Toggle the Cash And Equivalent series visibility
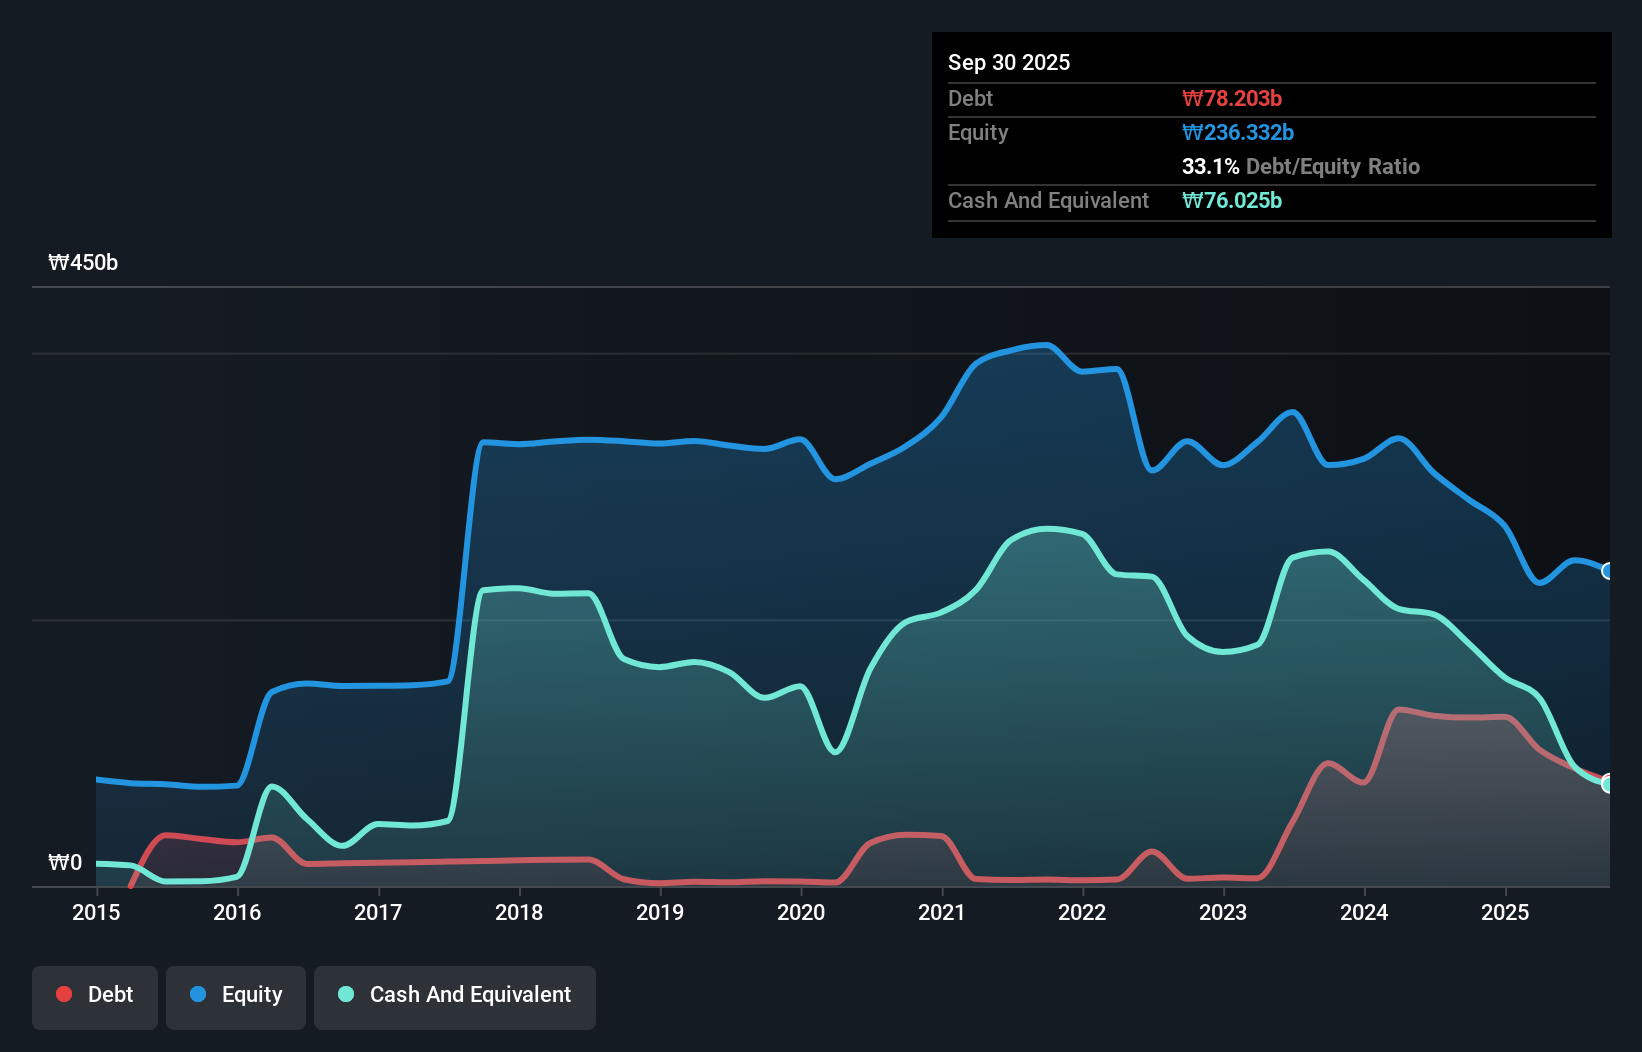Image resolution: width=1642 pixels, height=1052 pixels. [455, 994]
